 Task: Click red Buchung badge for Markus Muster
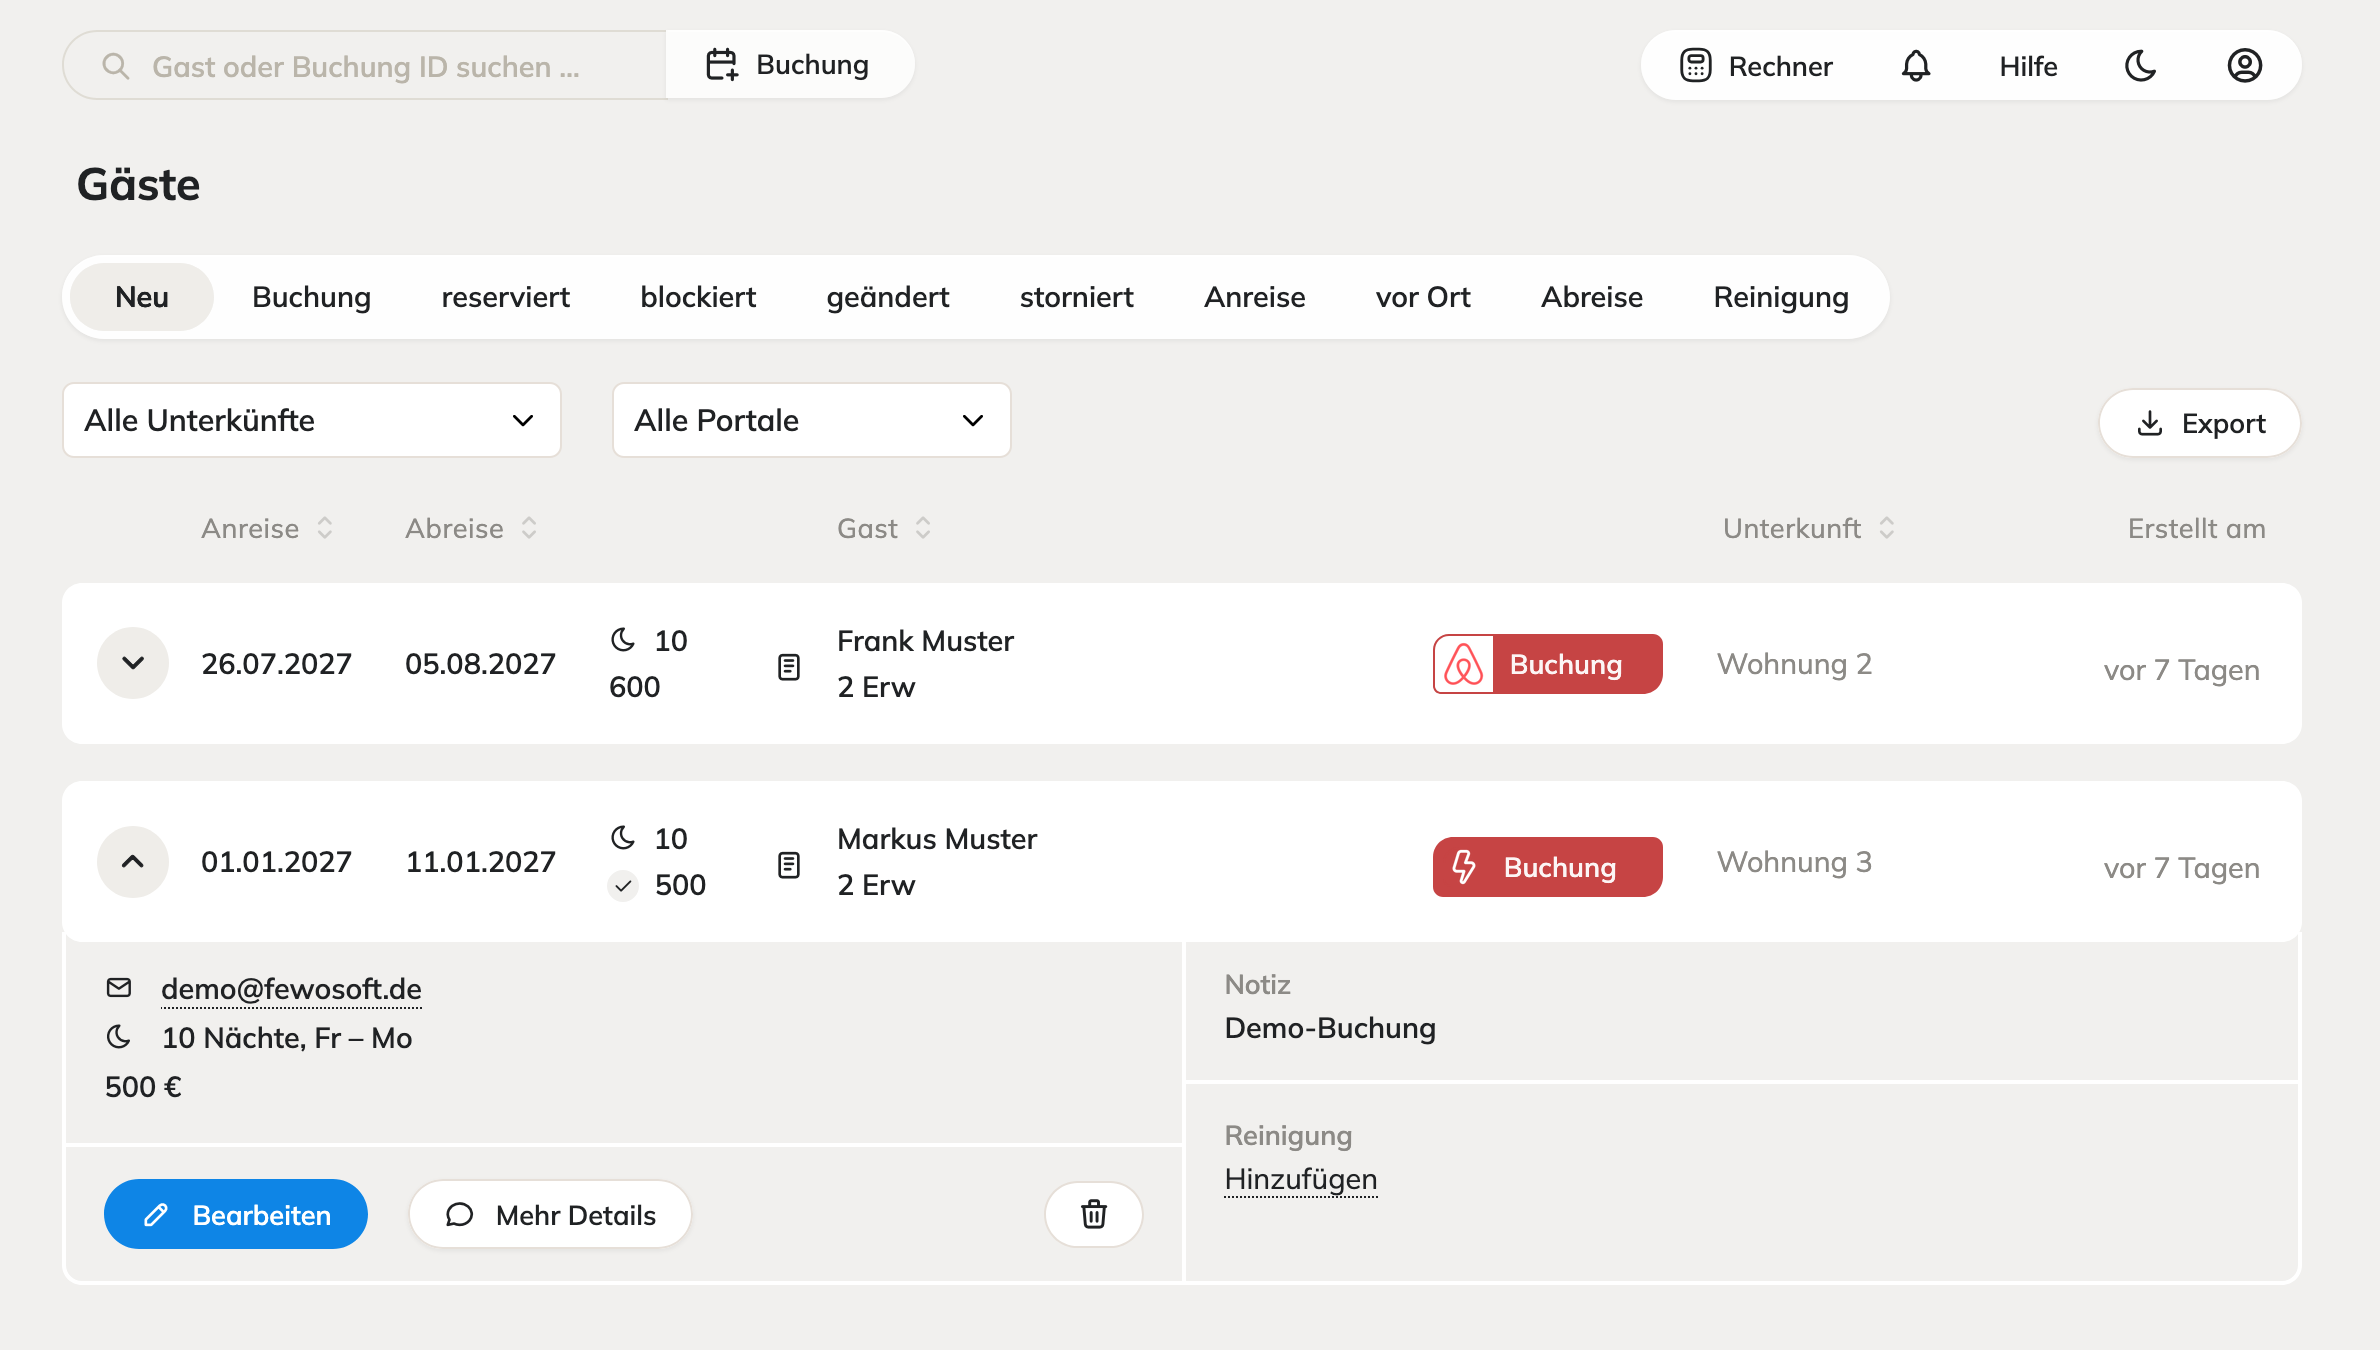tap(1547, 867)
